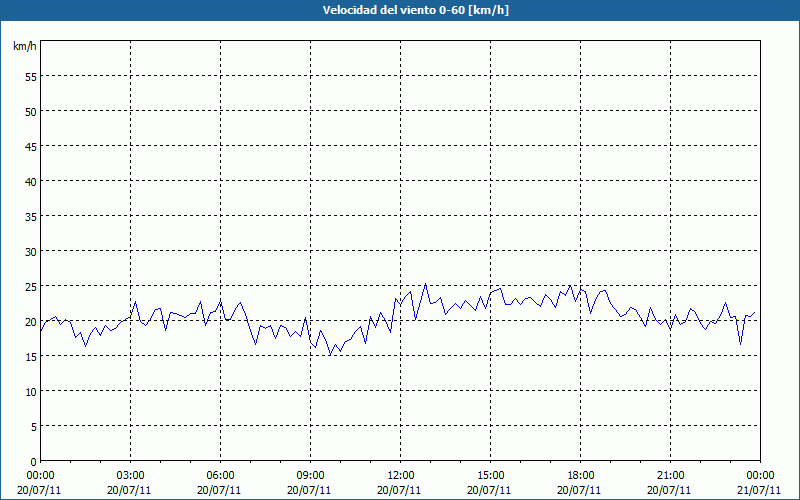Click the 40 value on the Y axis

tap(31, 182)
